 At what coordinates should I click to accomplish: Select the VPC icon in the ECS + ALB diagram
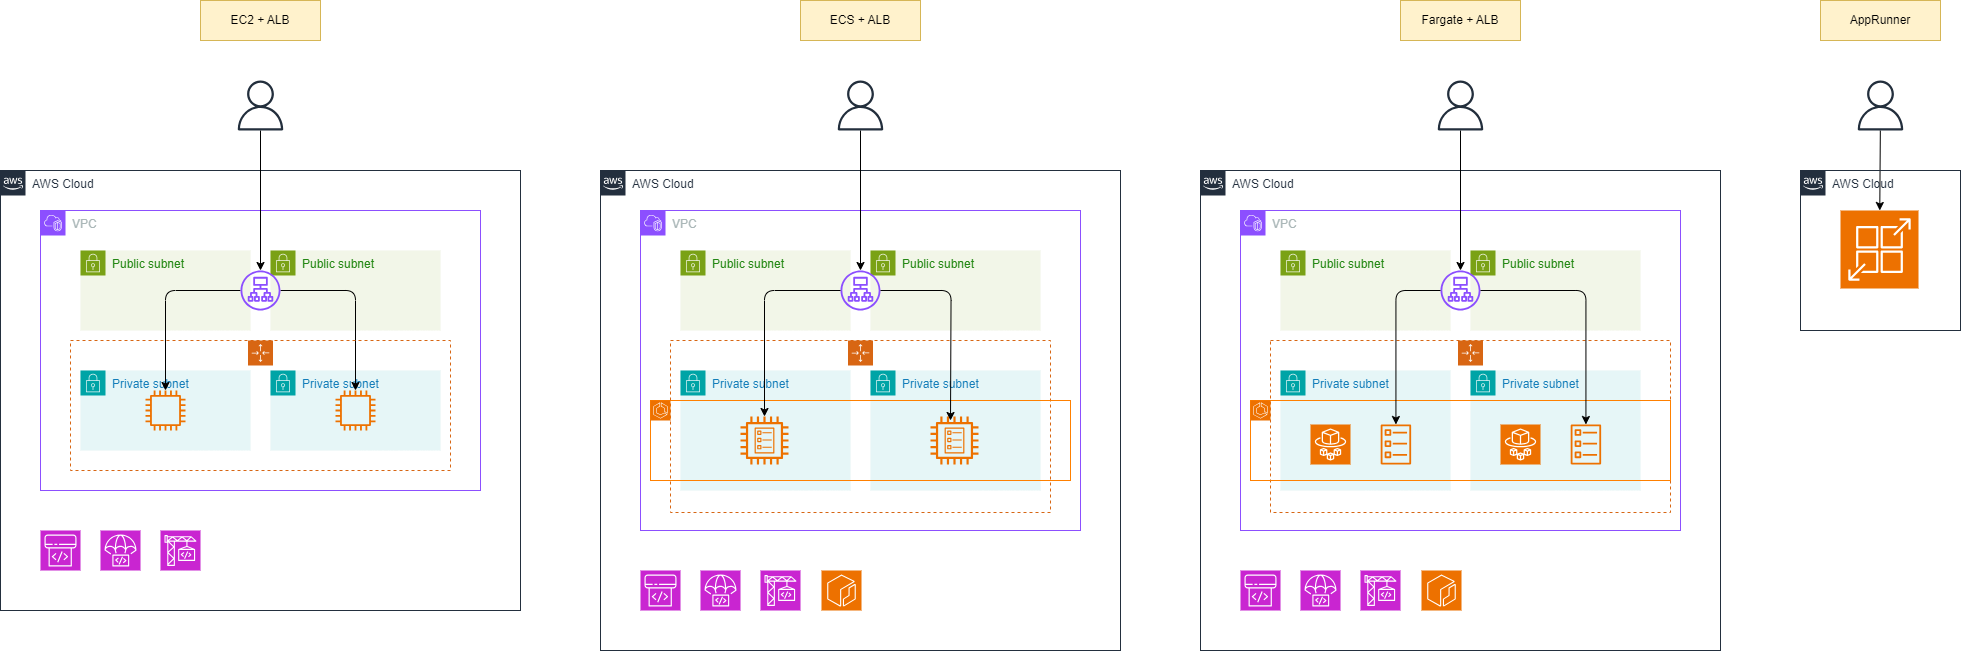(x=653, y=223)
